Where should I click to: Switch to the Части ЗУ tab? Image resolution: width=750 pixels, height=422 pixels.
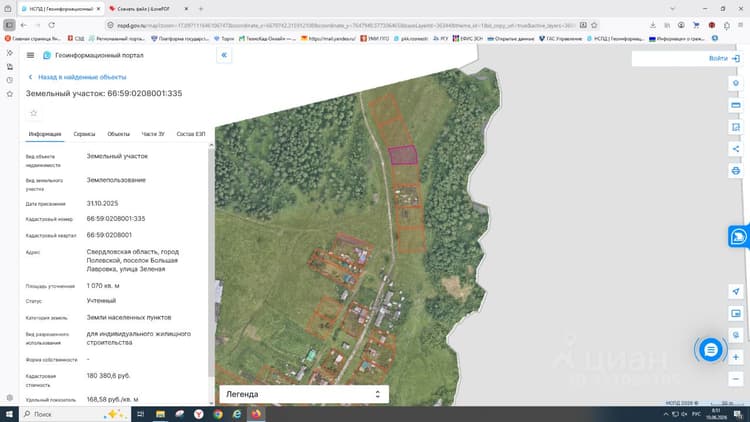pos(153,134)
